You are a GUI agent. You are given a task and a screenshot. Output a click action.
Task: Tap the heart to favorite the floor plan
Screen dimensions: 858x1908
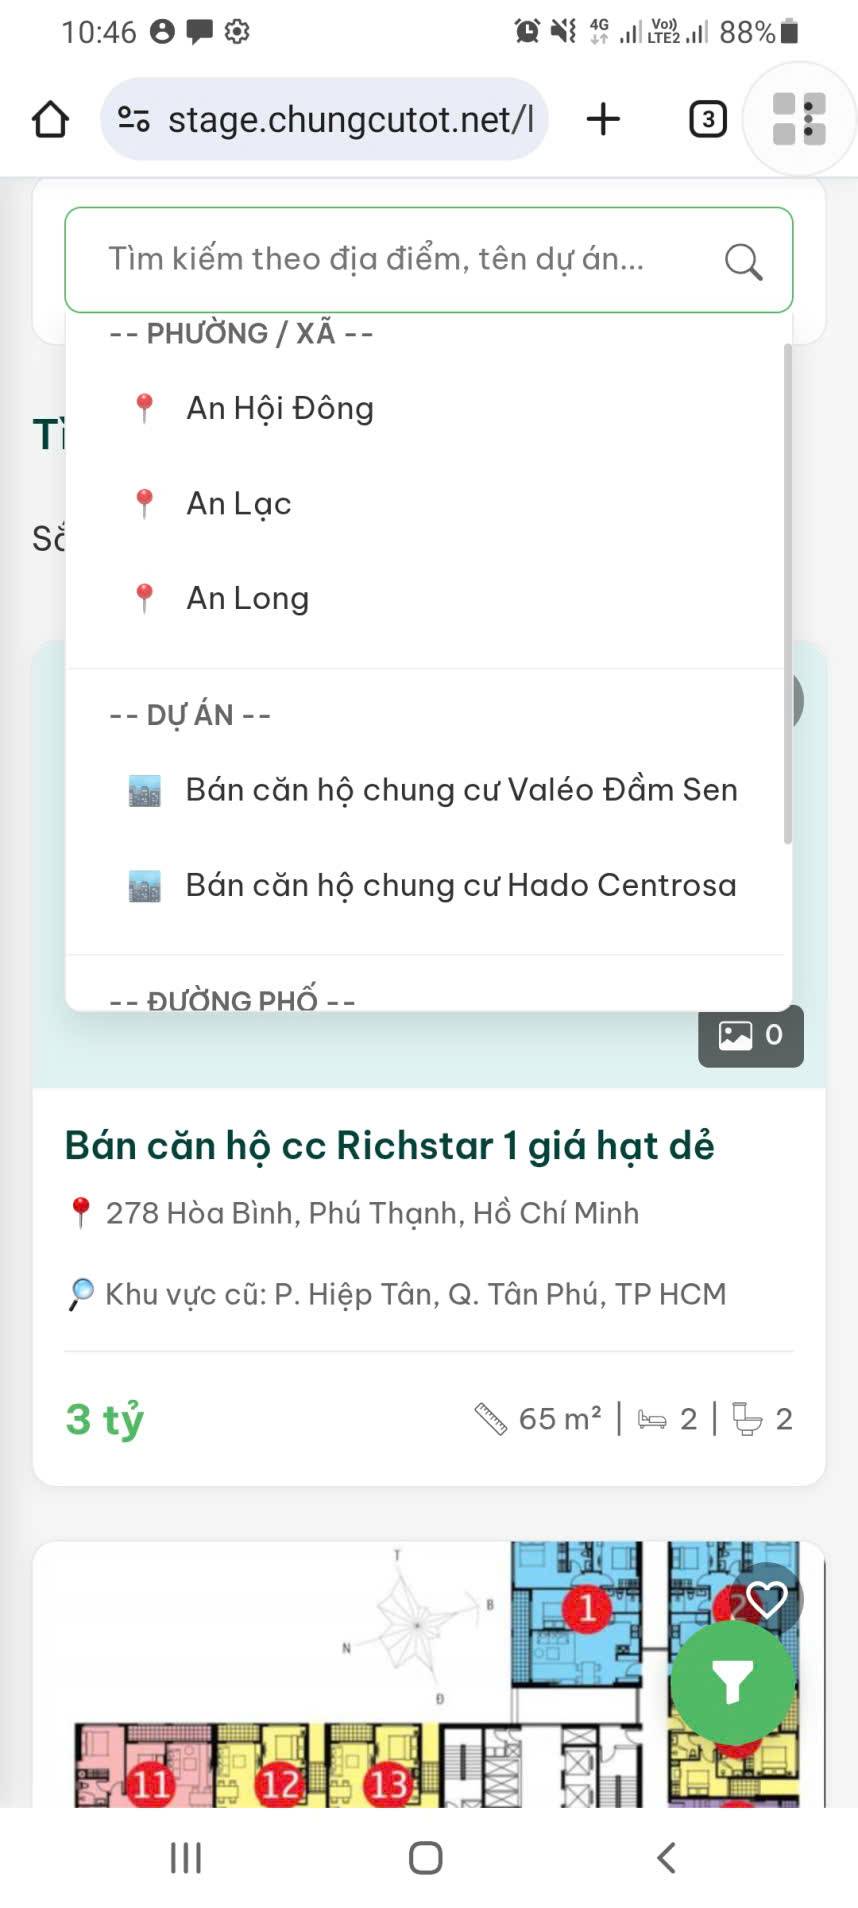click(x=765, y=1599)
